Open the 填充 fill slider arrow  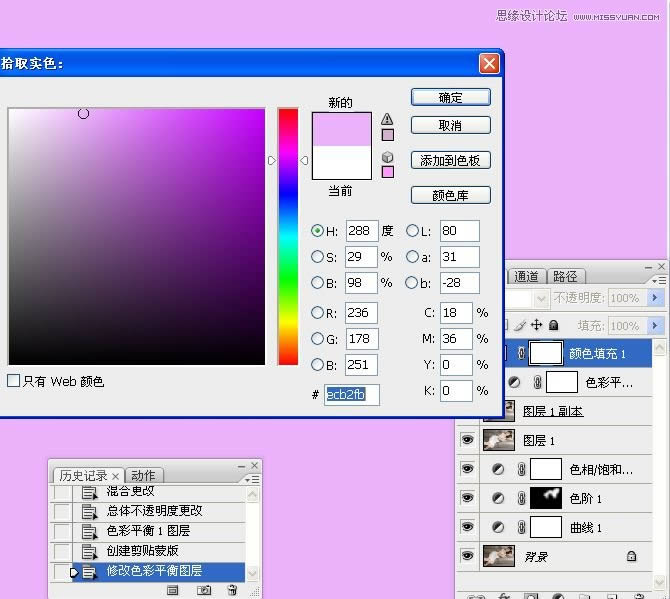656,326
